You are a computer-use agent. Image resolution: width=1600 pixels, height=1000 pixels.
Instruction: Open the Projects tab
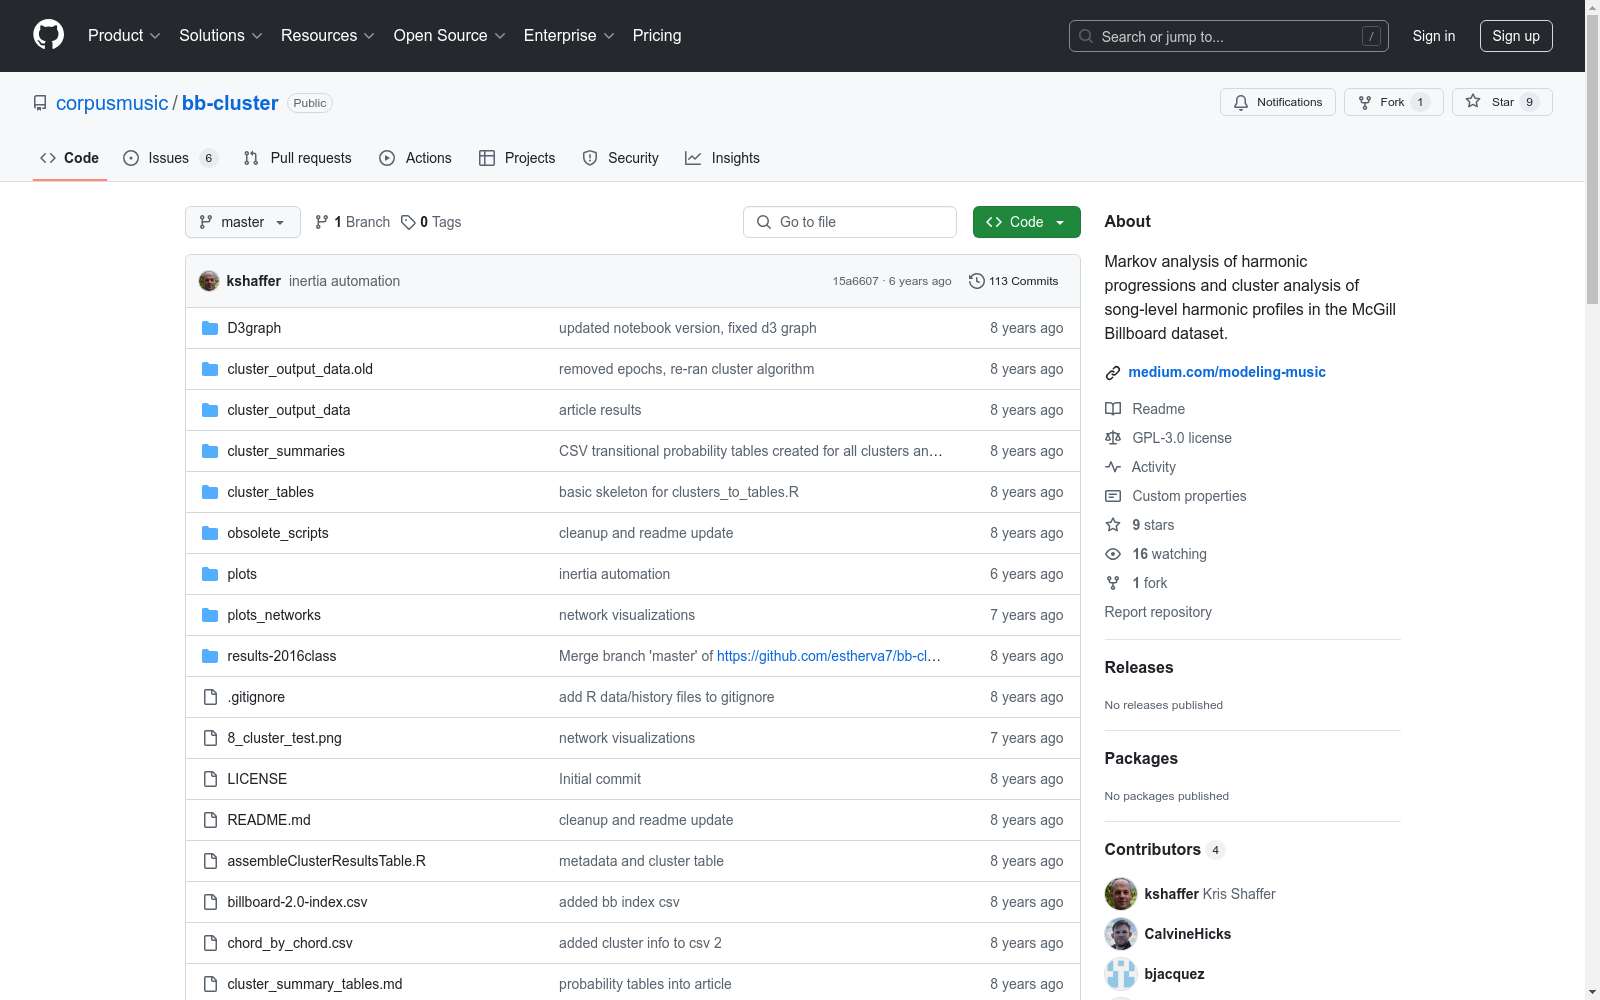click(517, 158)
